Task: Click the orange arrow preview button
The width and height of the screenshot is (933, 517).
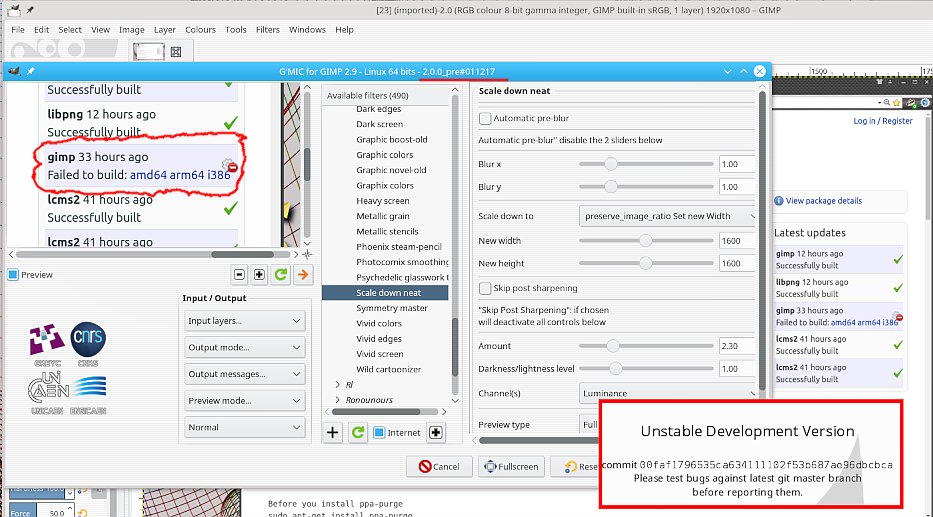Action: [x=303, y=274]
